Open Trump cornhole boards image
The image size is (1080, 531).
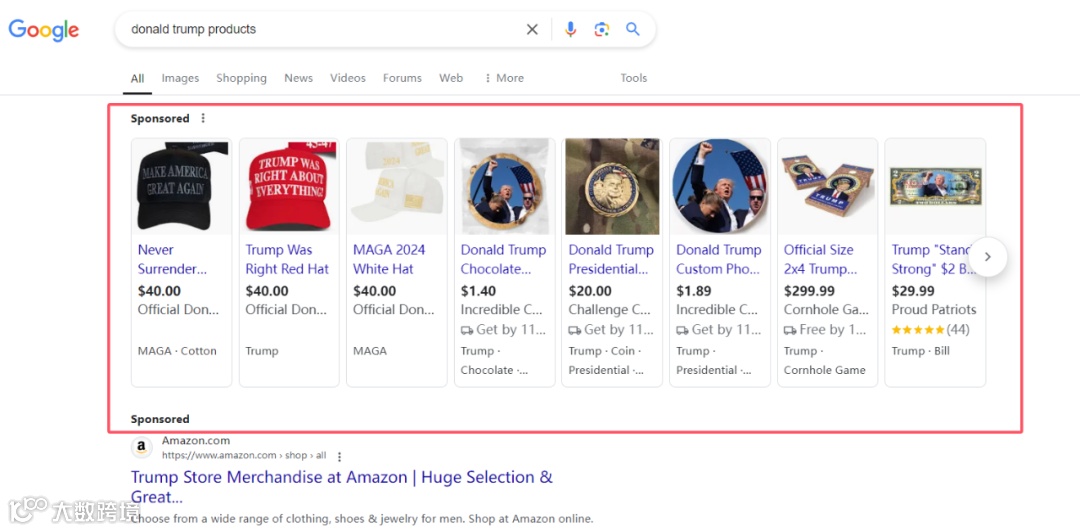[827, 187]
